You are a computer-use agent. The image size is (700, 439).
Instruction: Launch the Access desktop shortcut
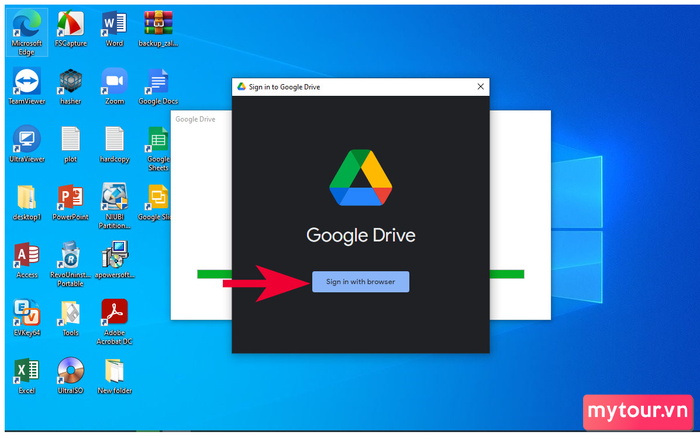[27, 260]
